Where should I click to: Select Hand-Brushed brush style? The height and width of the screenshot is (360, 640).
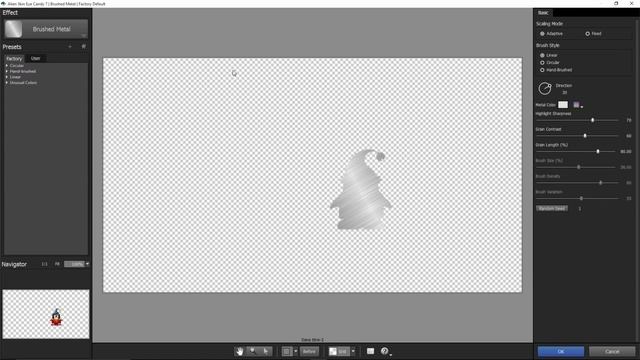[x=542, y=70]
